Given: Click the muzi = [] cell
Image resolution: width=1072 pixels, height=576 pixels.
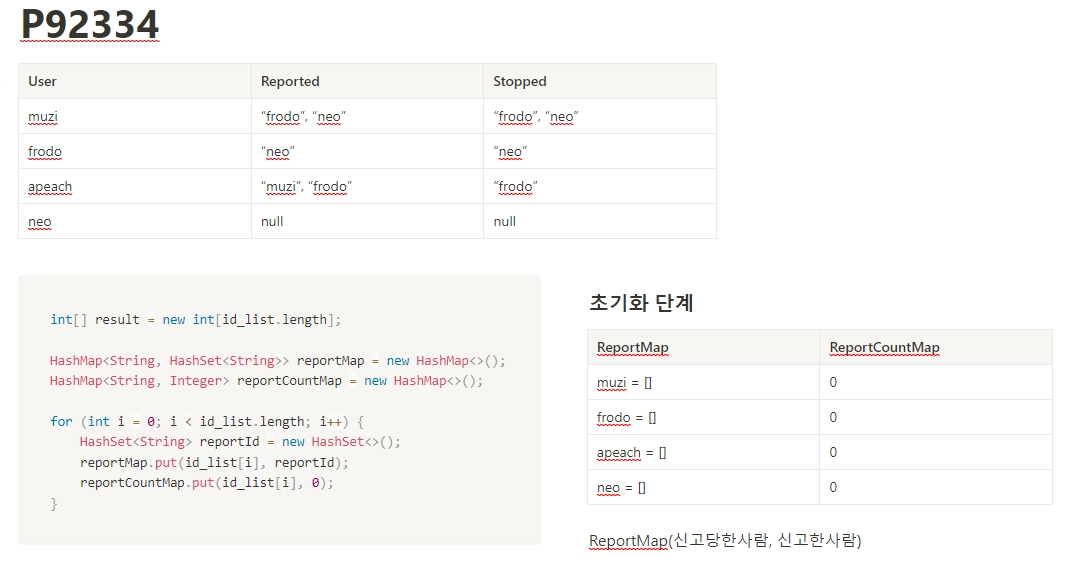Looking at the screenshot, I should [624, 382].
